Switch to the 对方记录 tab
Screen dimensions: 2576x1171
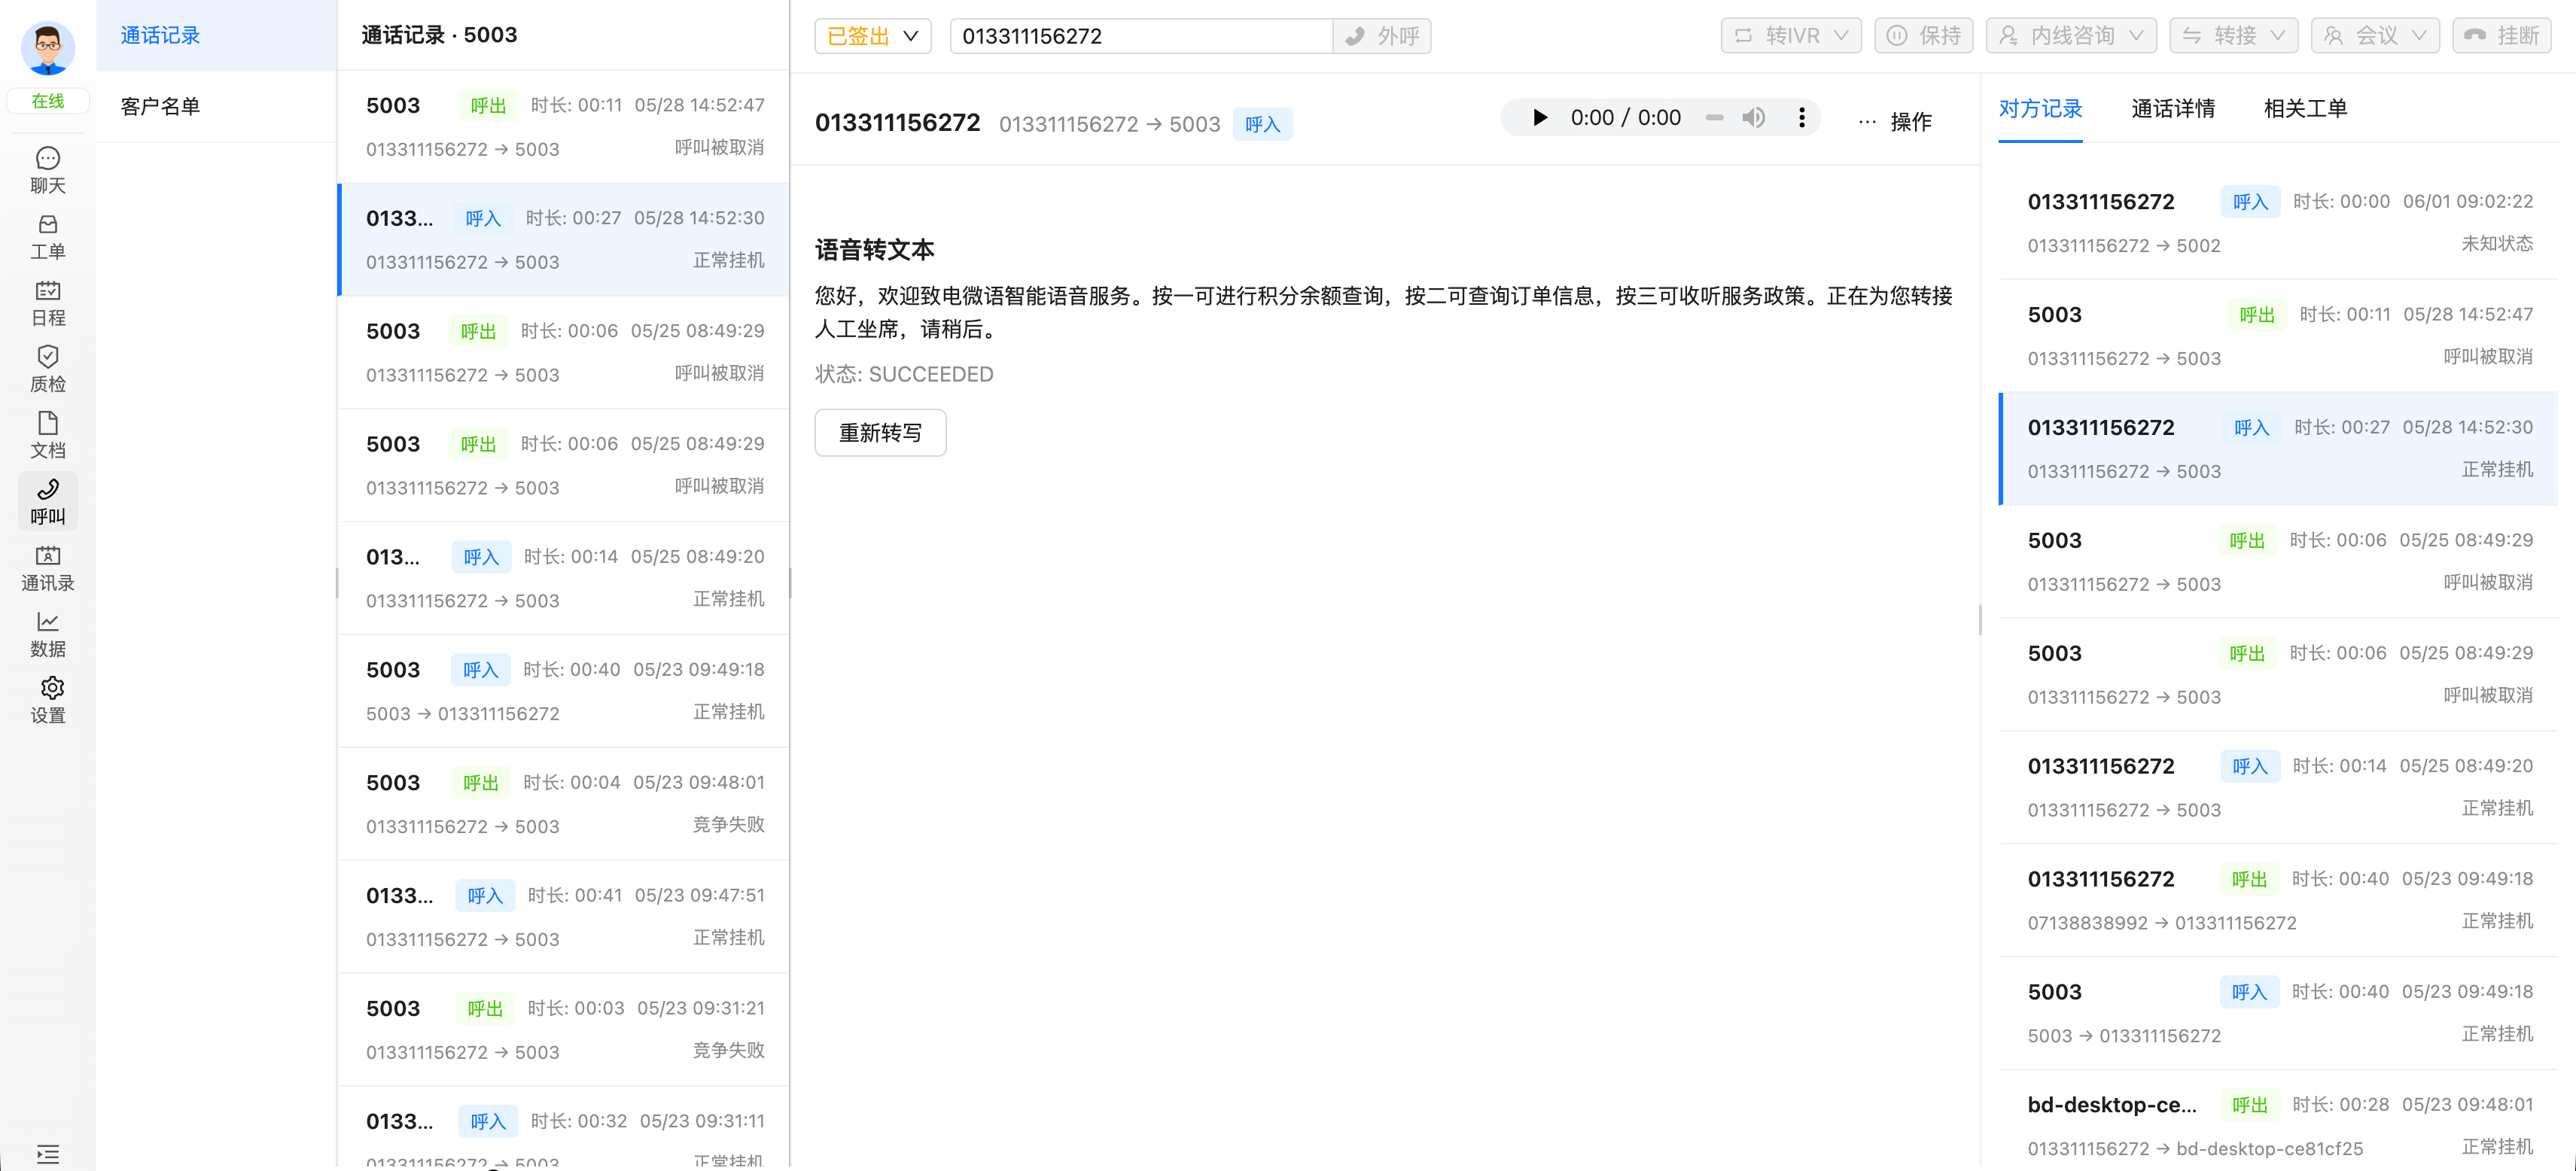(2040, 108)
